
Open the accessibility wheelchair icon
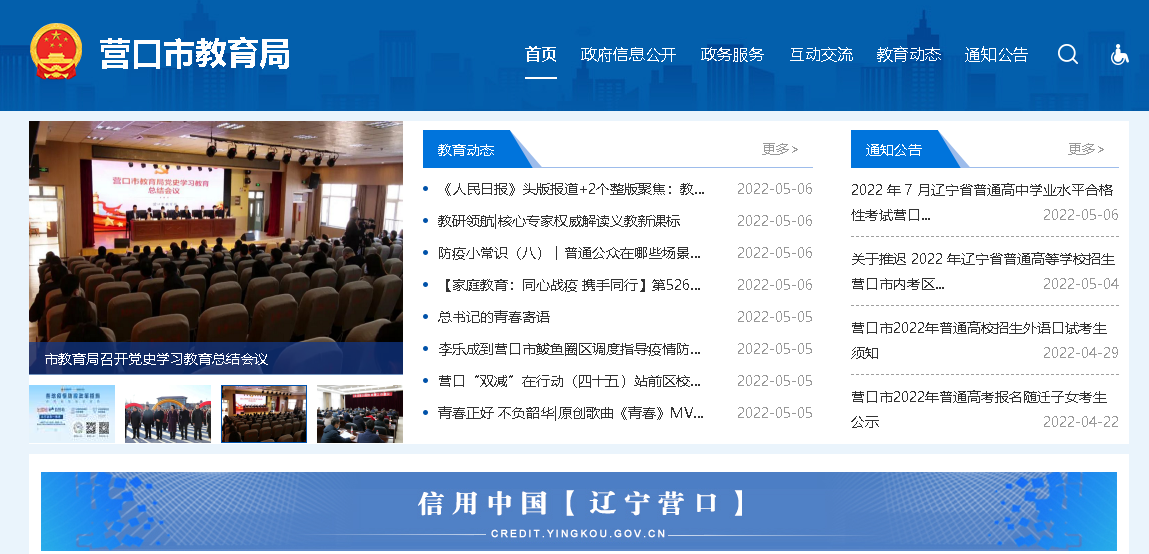click(x=1119, y=55)
